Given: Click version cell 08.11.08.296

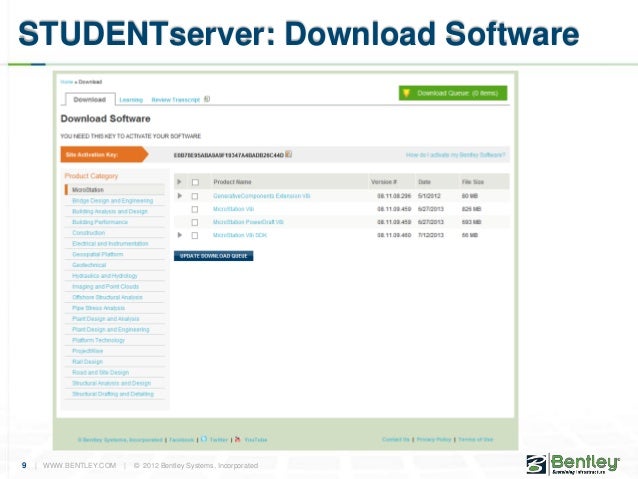Looking at the screenshot, I should 394,196.
